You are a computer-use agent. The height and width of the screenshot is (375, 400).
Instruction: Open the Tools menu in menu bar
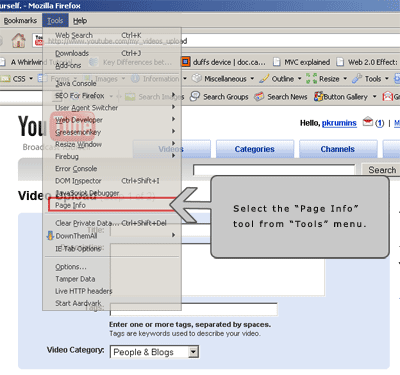pyautogui.click(x=55, y=21)
